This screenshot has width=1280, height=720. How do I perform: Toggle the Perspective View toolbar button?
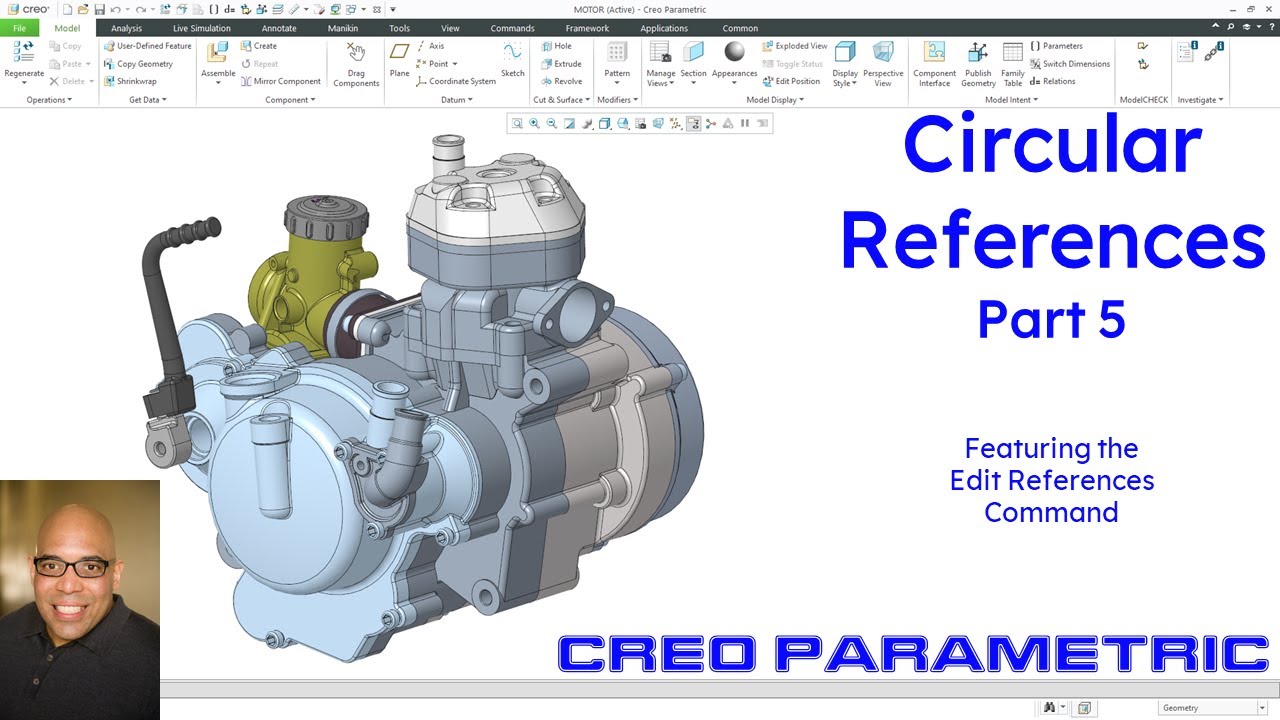[x=658, y=124]
